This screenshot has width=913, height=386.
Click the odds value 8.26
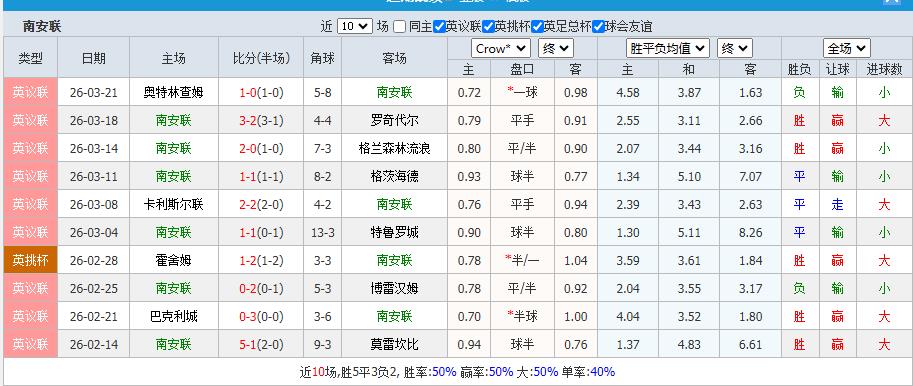(x=751, y=232)
